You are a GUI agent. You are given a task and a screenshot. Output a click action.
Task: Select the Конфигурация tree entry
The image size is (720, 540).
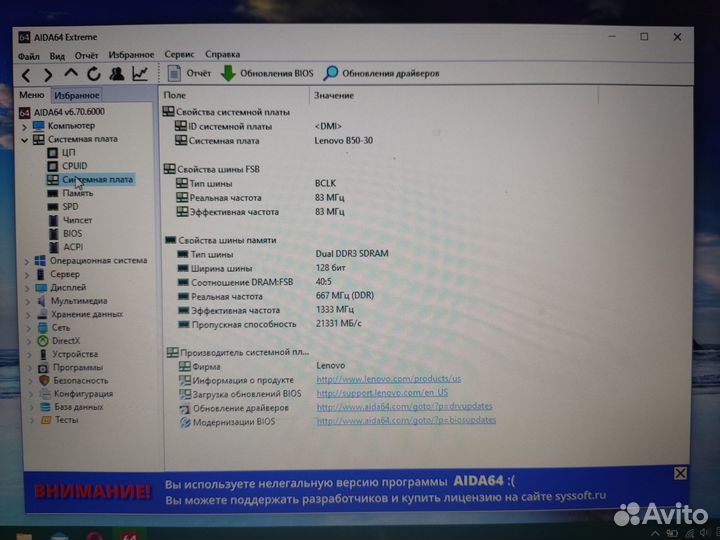pyautogui.click(x=83, y=394)
